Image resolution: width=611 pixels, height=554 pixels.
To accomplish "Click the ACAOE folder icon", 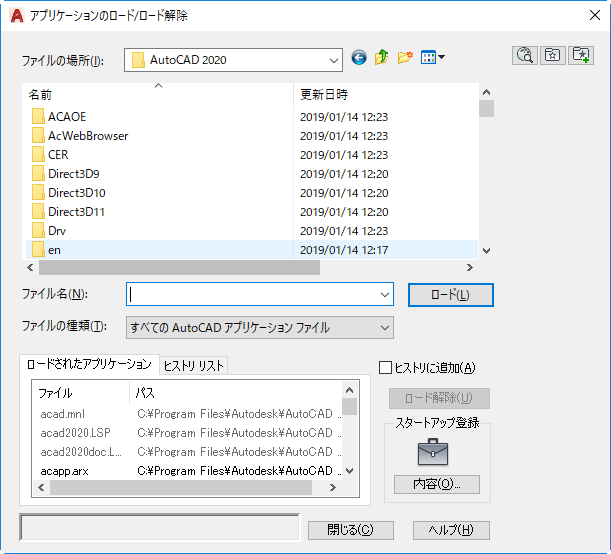I will [x=38, y=116].
